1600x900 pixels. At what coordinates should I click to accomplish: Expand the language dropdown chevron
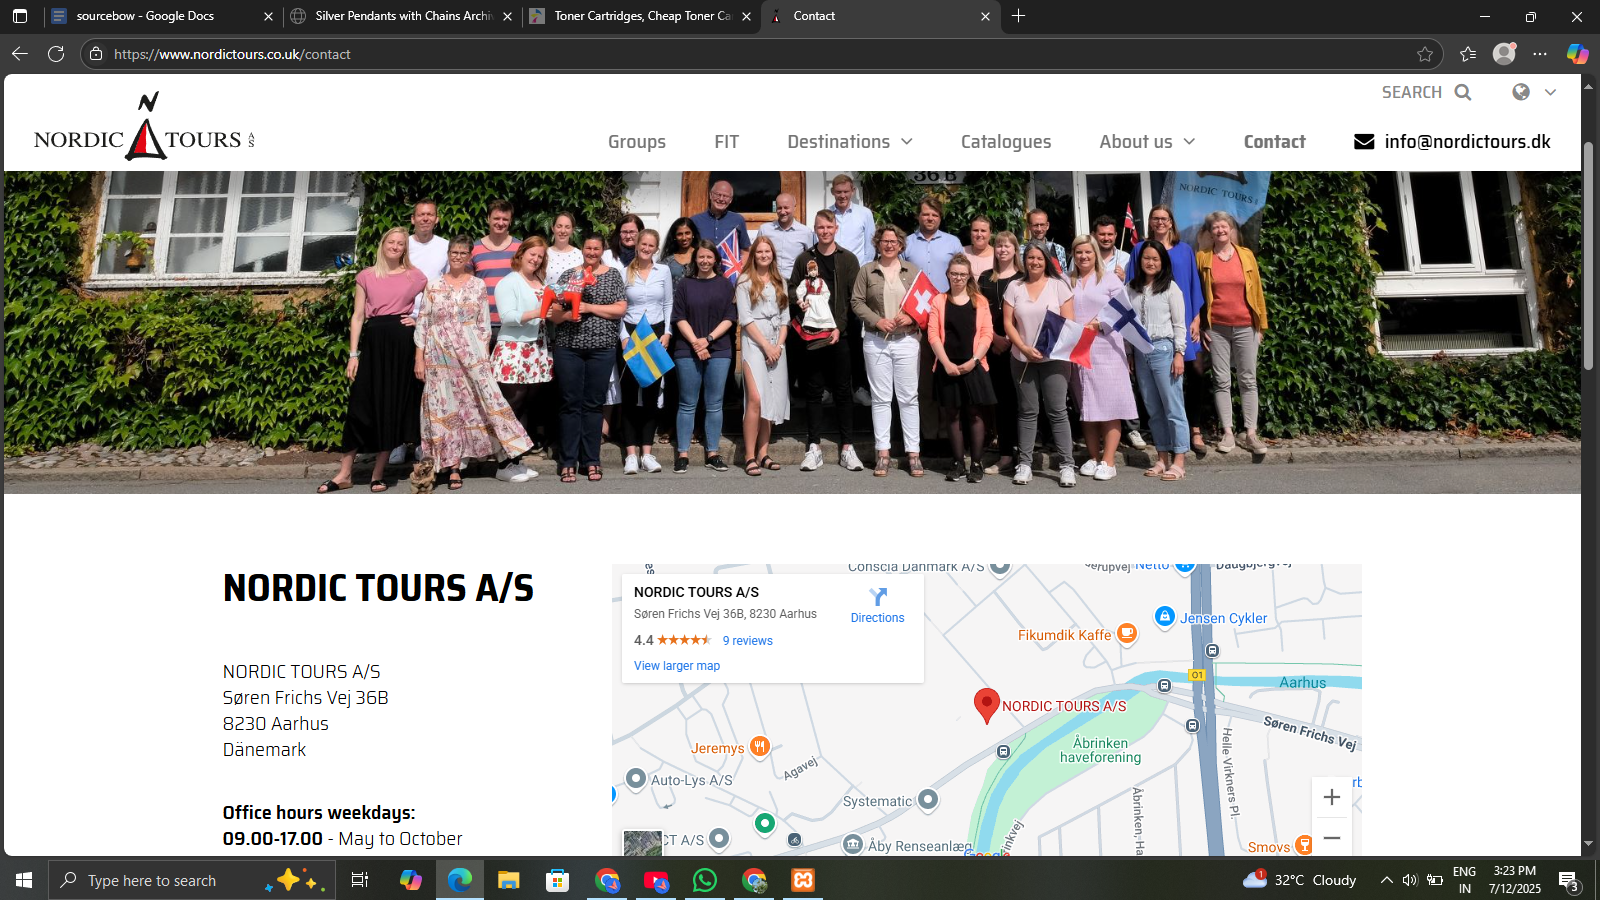1550,92
